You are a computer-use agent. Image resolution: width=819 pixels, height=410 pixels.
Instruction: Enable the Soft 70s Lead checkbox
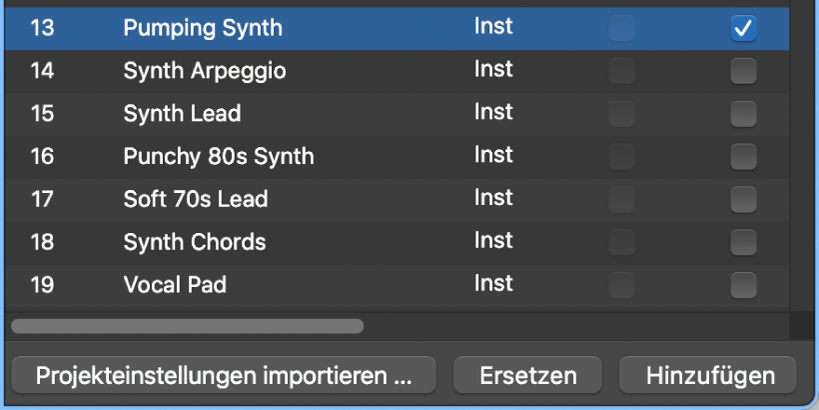[x=743, y=200]
